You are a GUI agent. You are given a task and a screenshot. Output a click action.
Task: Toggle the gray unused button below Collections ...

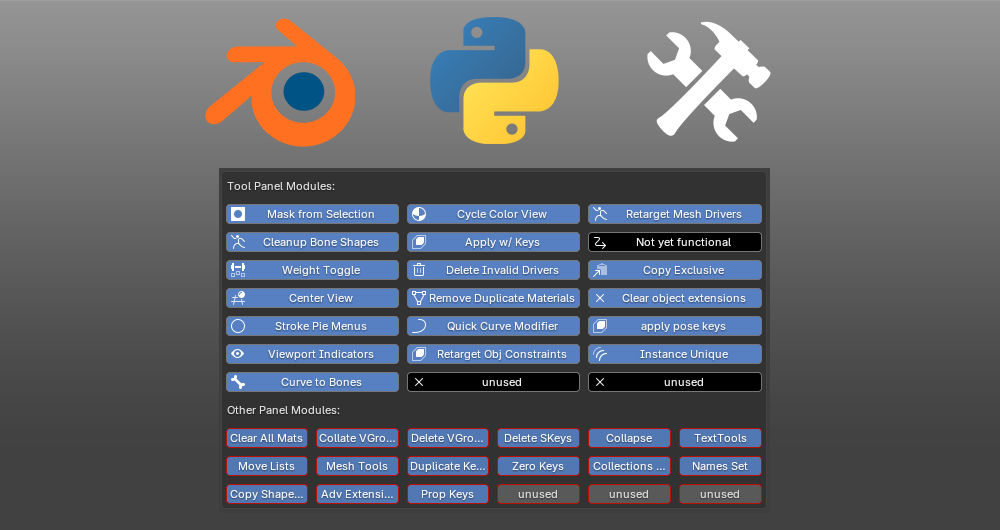[x=629, y=494]
